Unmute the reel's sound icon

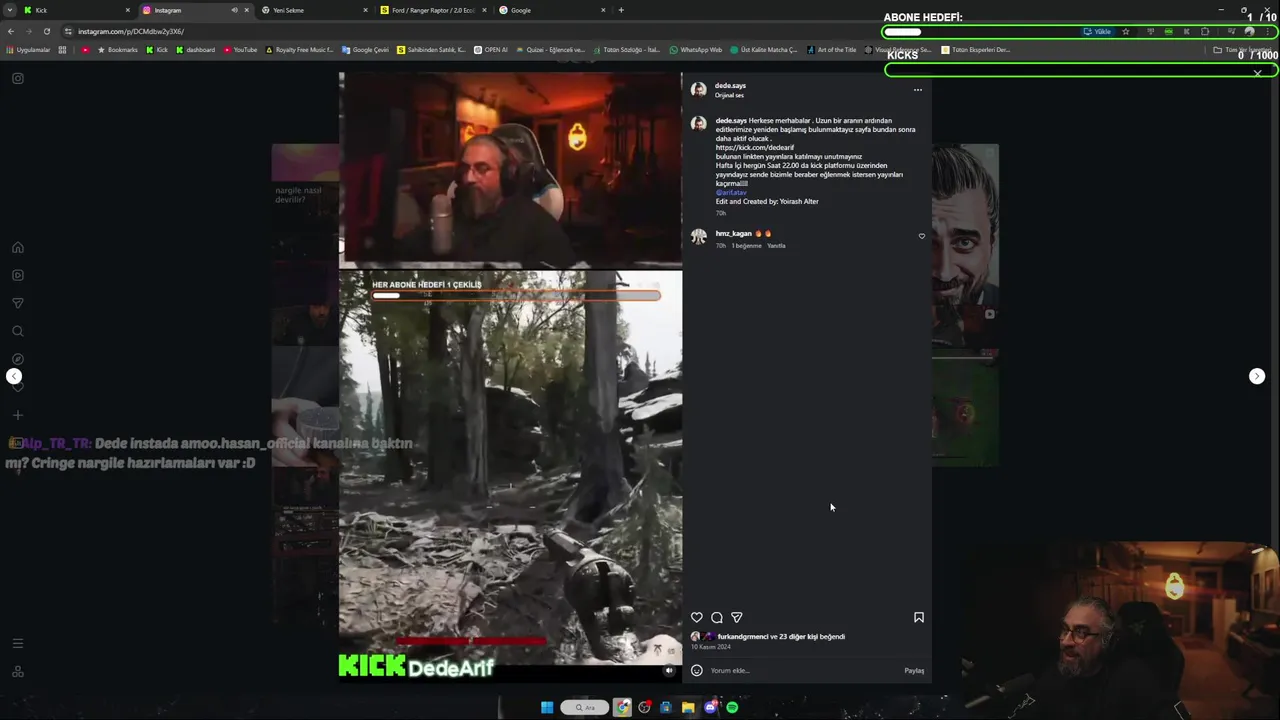670,671
